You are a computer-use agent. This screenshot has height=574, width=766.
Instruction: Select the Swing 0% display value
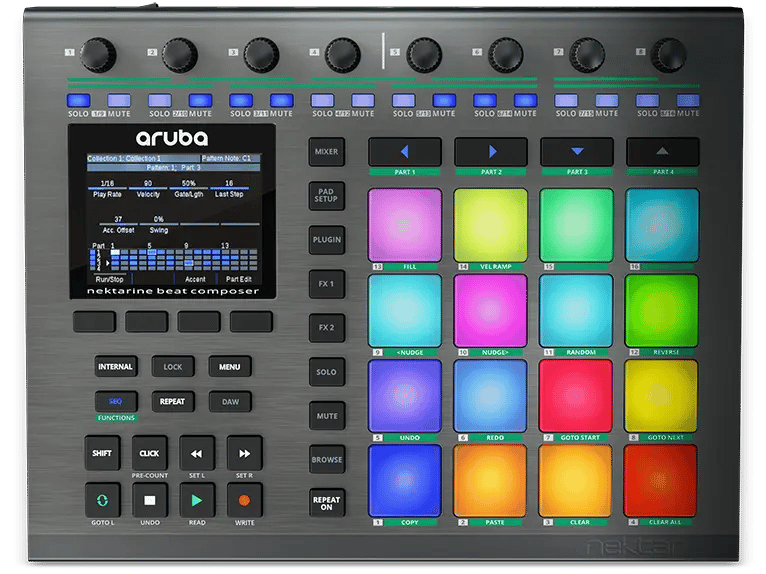point(159,219)
